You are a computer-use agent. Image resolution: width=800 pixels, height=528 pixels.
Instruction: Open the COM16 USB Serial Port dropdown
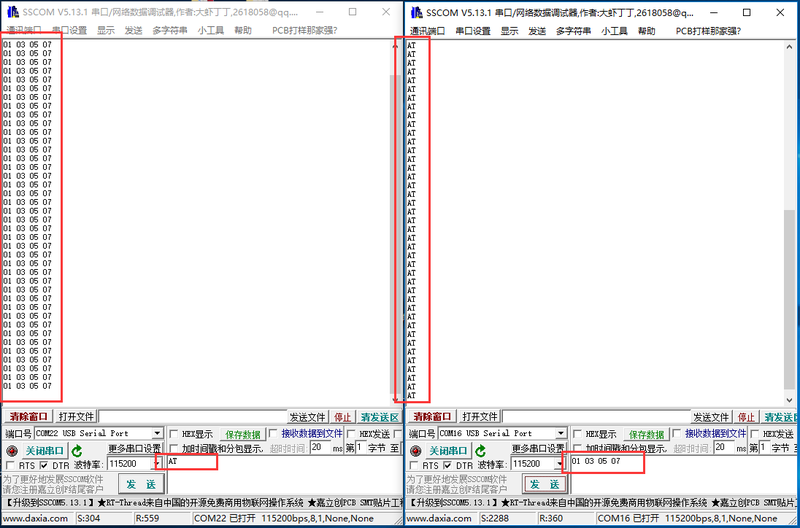[x=561, y=434]
